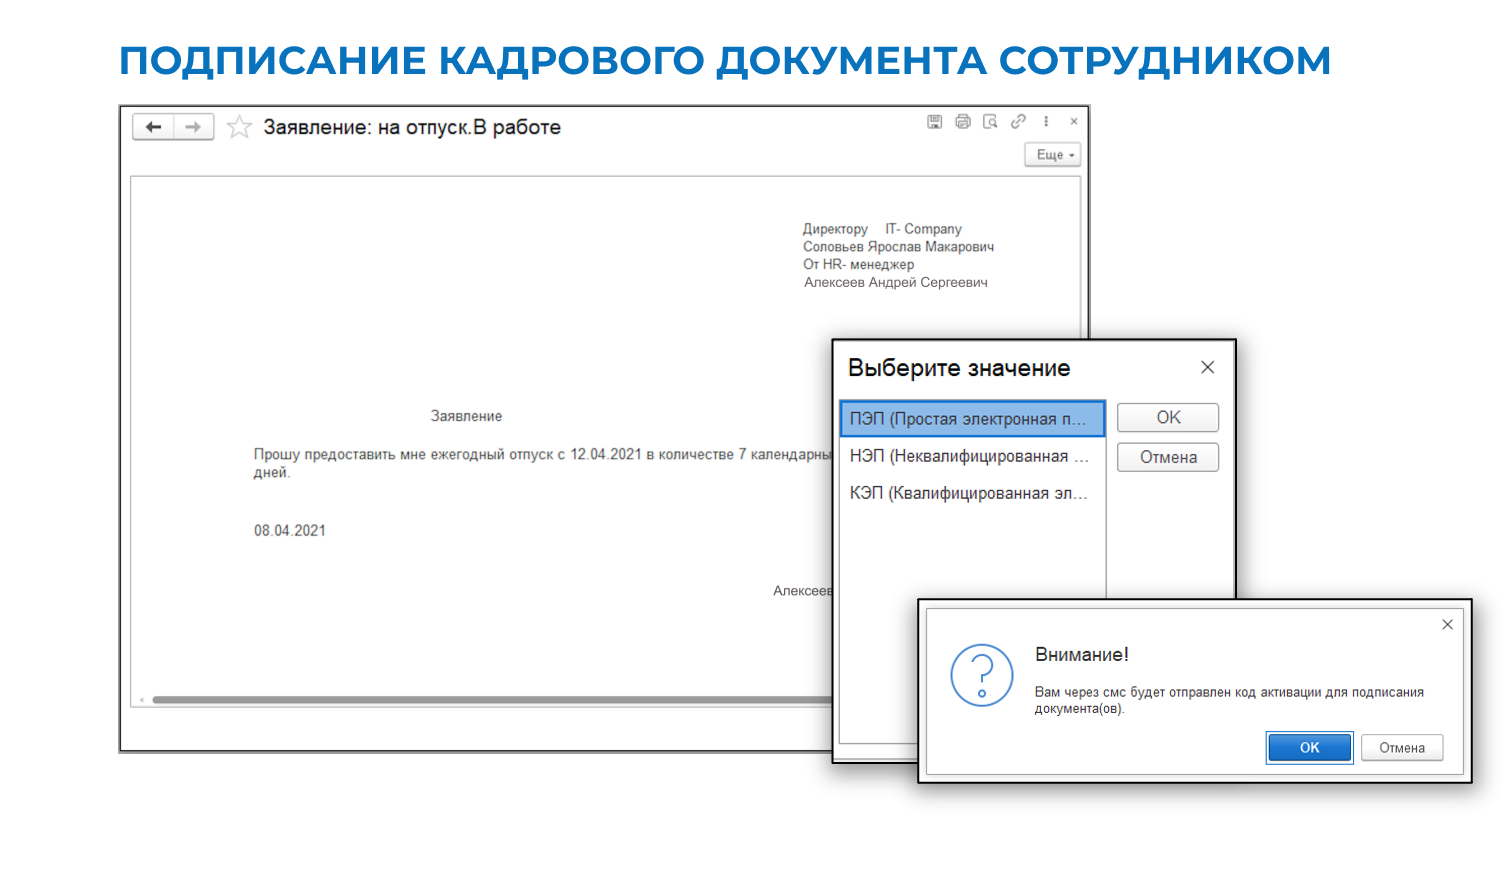Click the horizontal scrollbar under the document
This screenshot has width=1512, height=890.
[492, 700]
